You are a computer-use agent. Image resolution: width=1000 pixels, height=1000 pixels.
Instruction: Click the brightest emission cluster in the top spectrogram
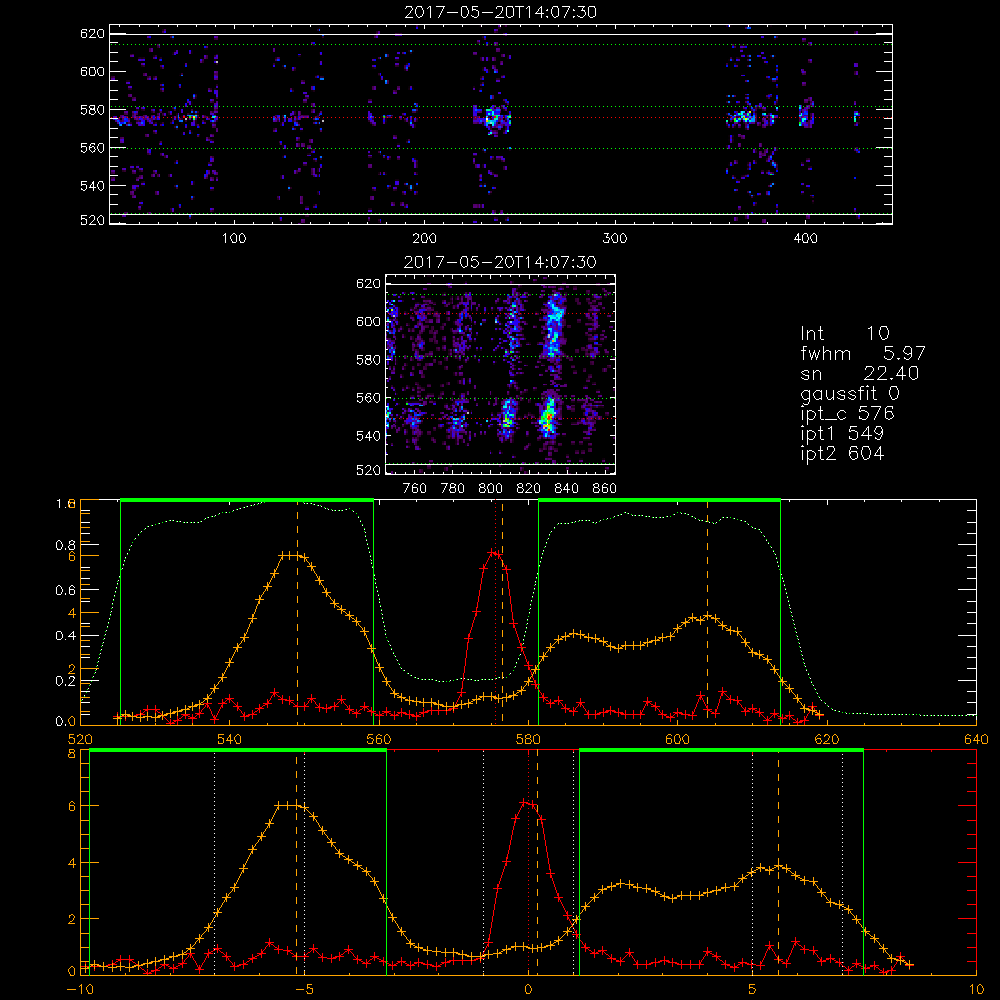pyautogui.click(x=491, y=119)
